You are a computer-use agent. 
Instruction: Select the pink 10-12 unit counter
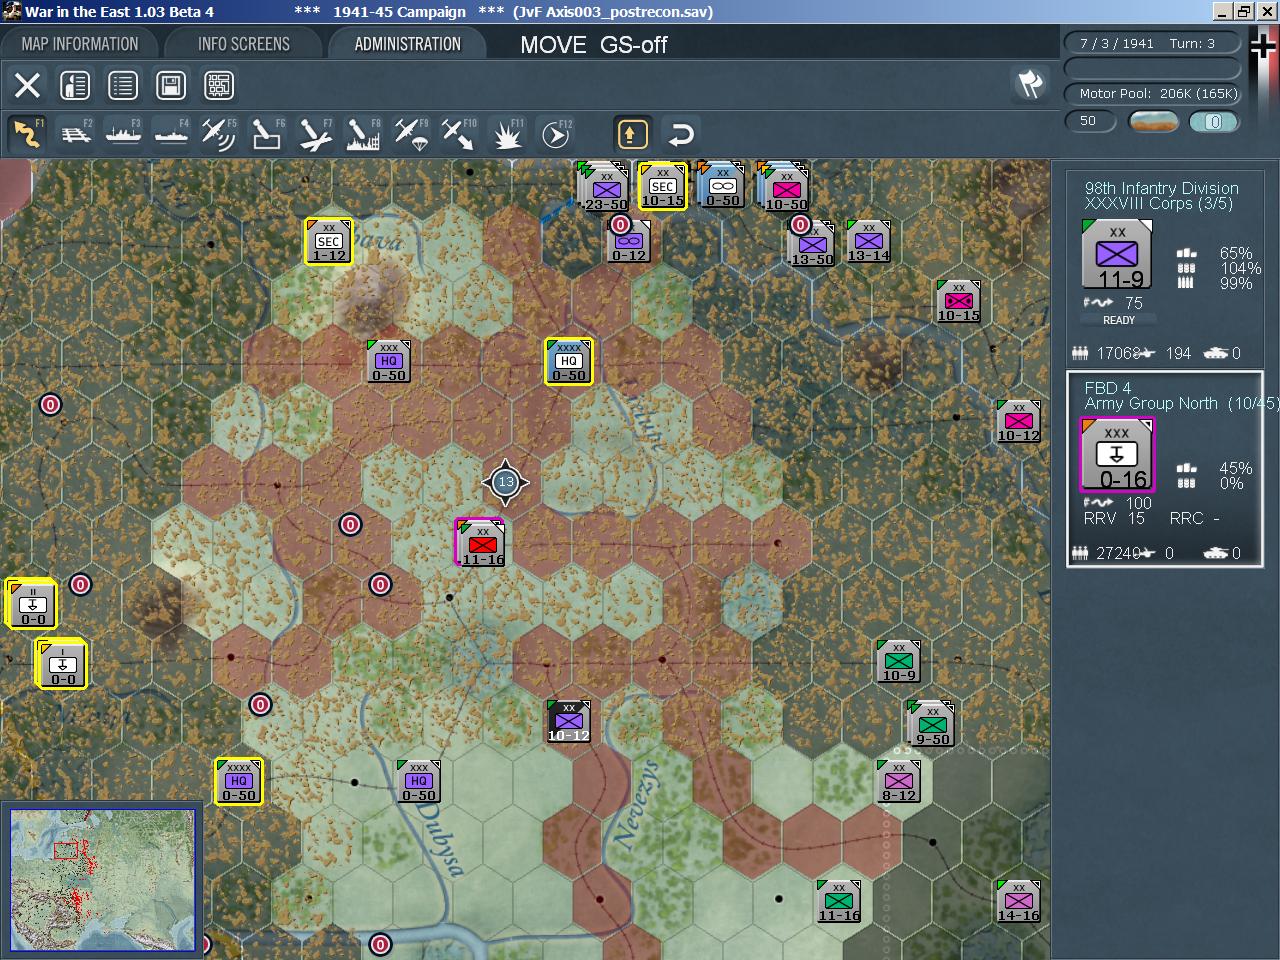[1018, 421]
